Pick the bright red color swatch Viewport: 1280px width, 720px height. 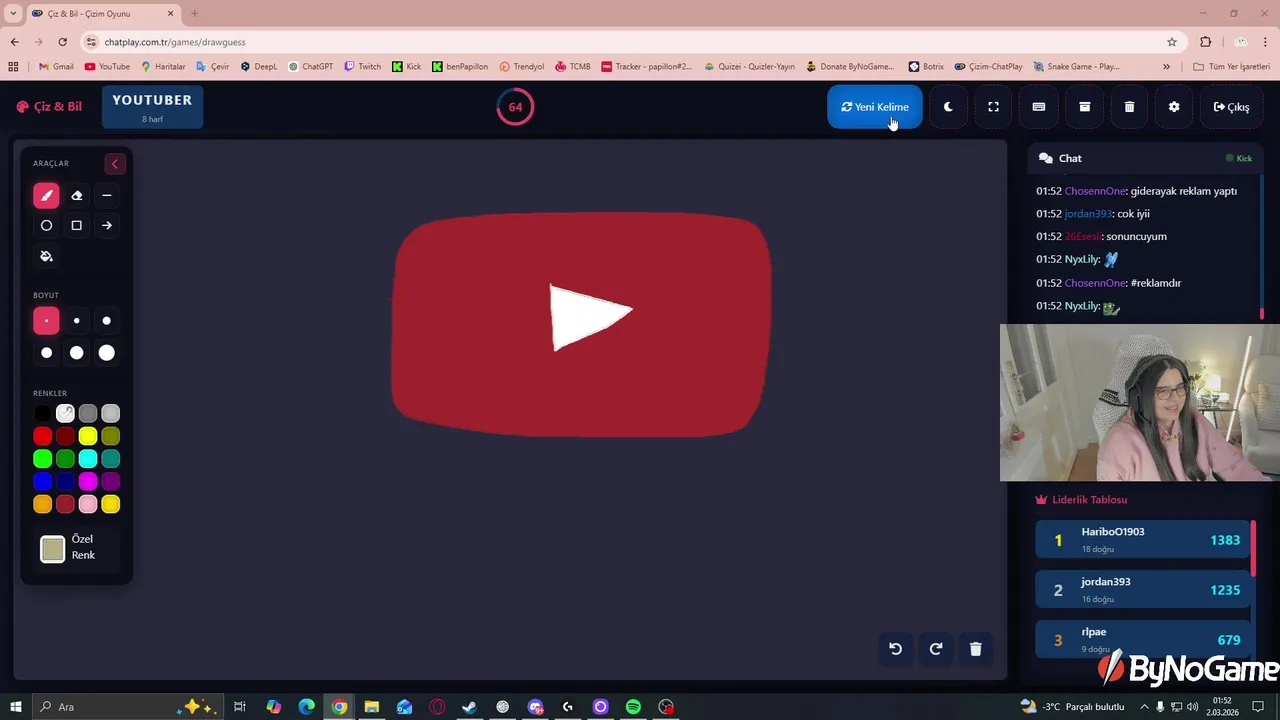[42, 436]
